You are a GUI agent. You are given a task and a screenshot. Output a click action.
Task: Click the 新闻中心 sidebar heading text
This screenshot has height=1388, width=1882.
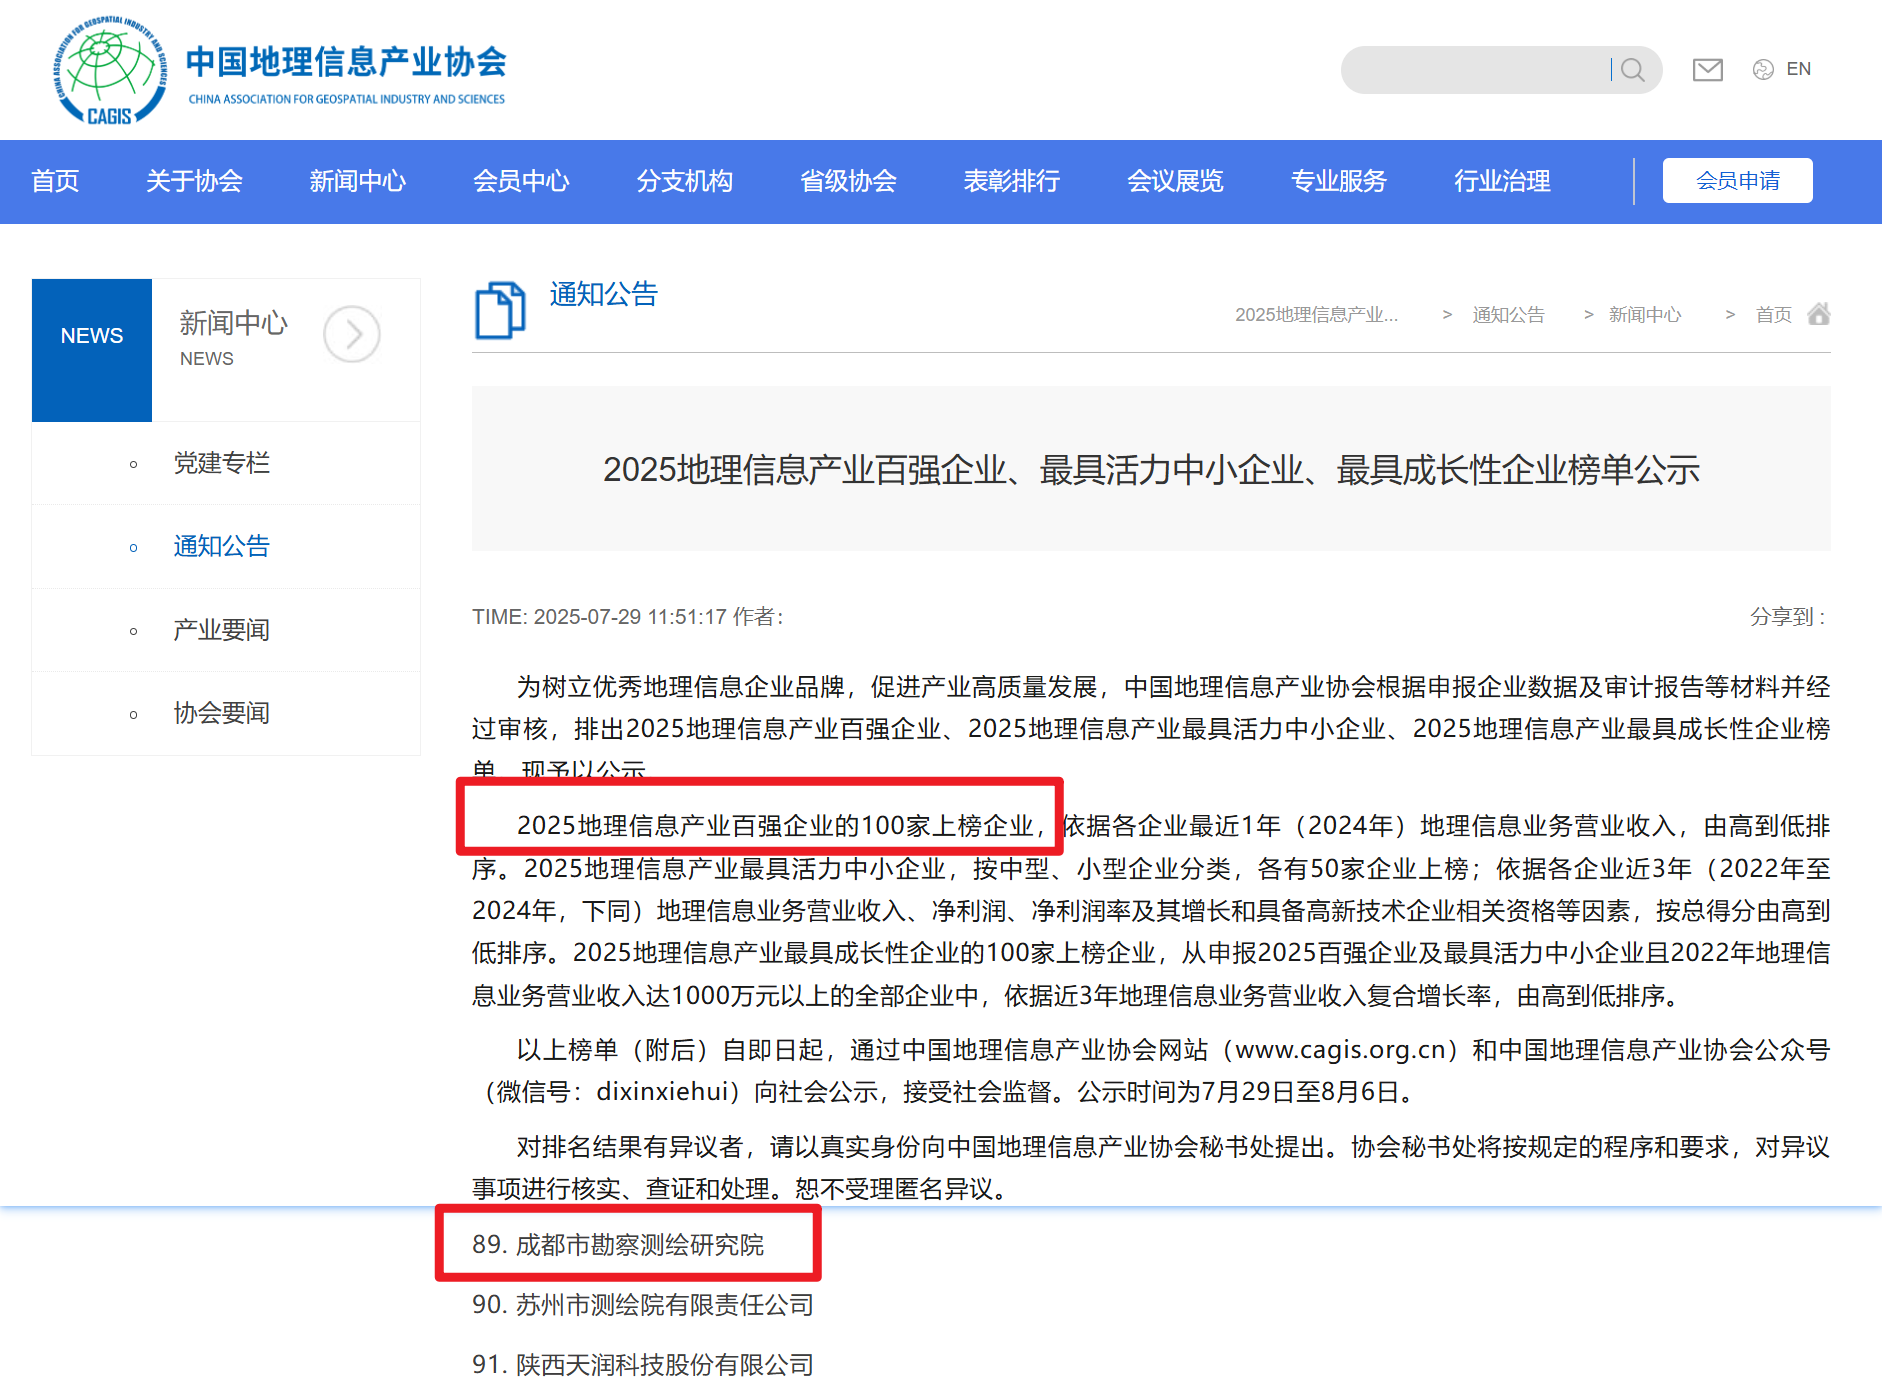(233, 323)
